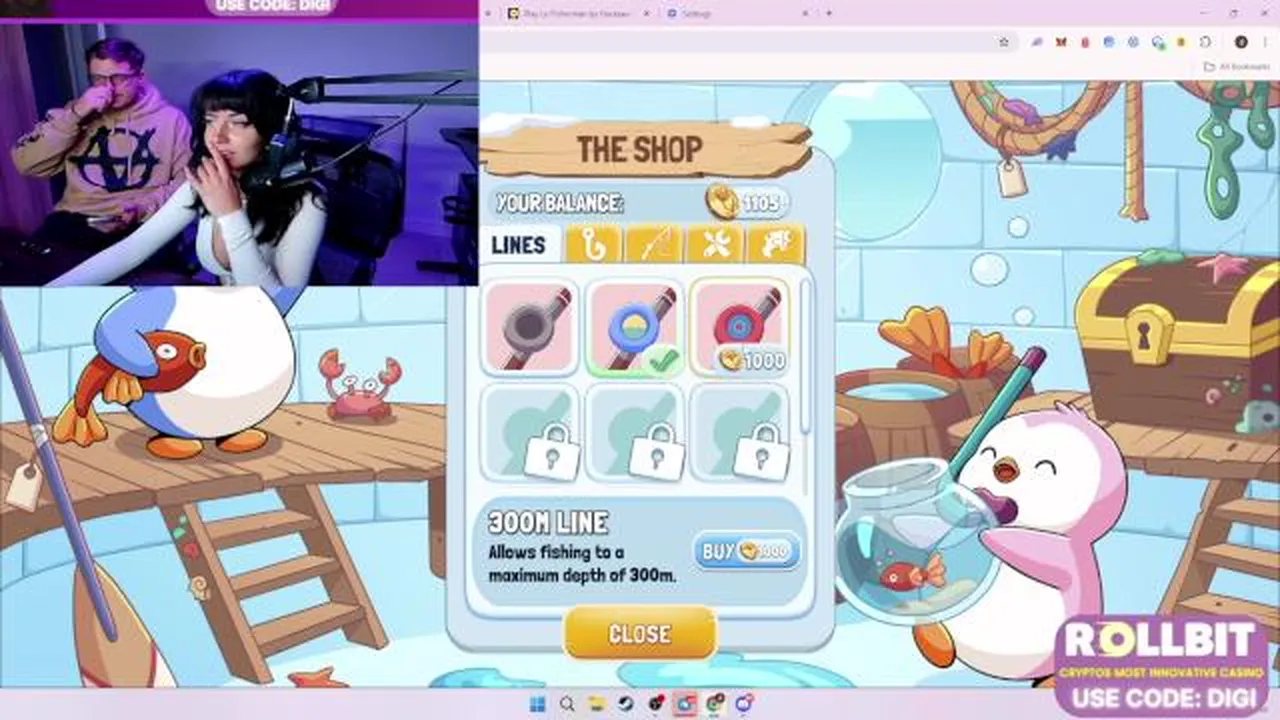Click the highlighted active taskbar app

click(685, 704)
